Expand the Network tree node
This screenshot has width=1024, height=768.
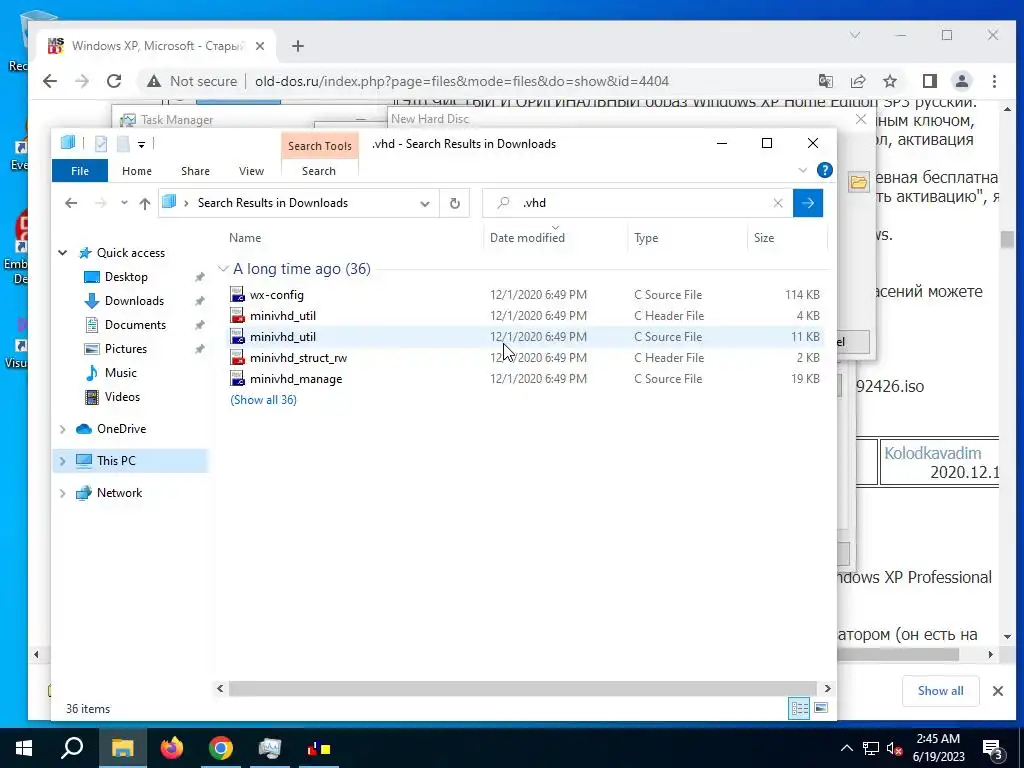63,493
